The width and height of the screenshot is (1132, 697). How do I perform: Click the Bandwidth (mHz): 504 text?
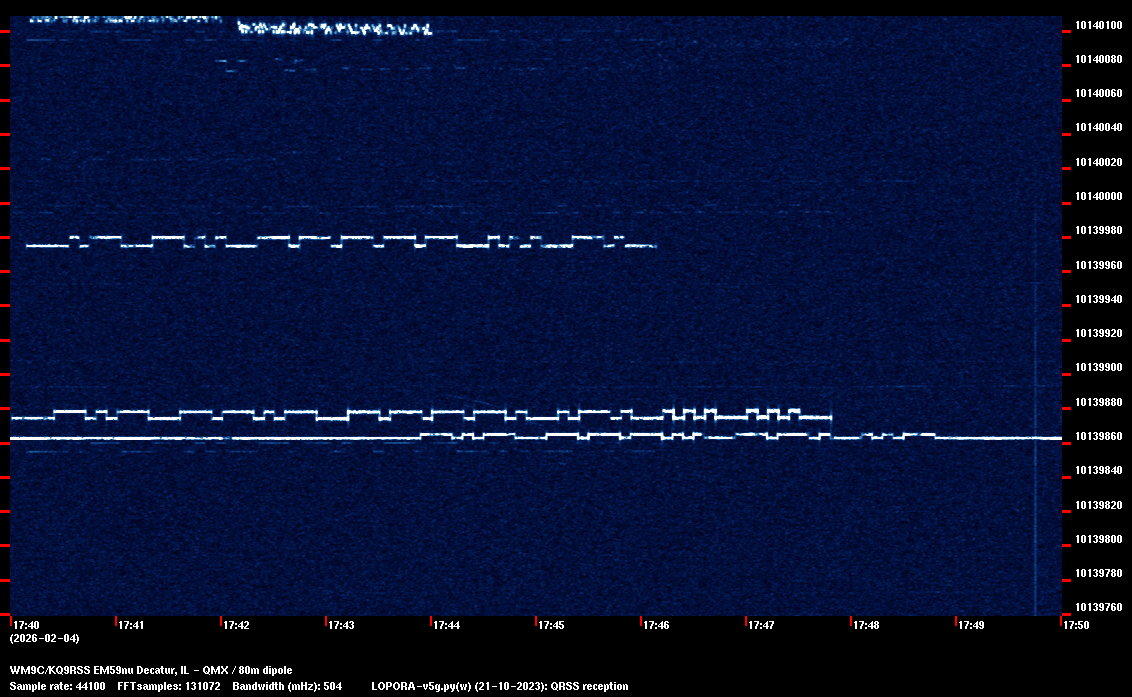tap(288, 686)
